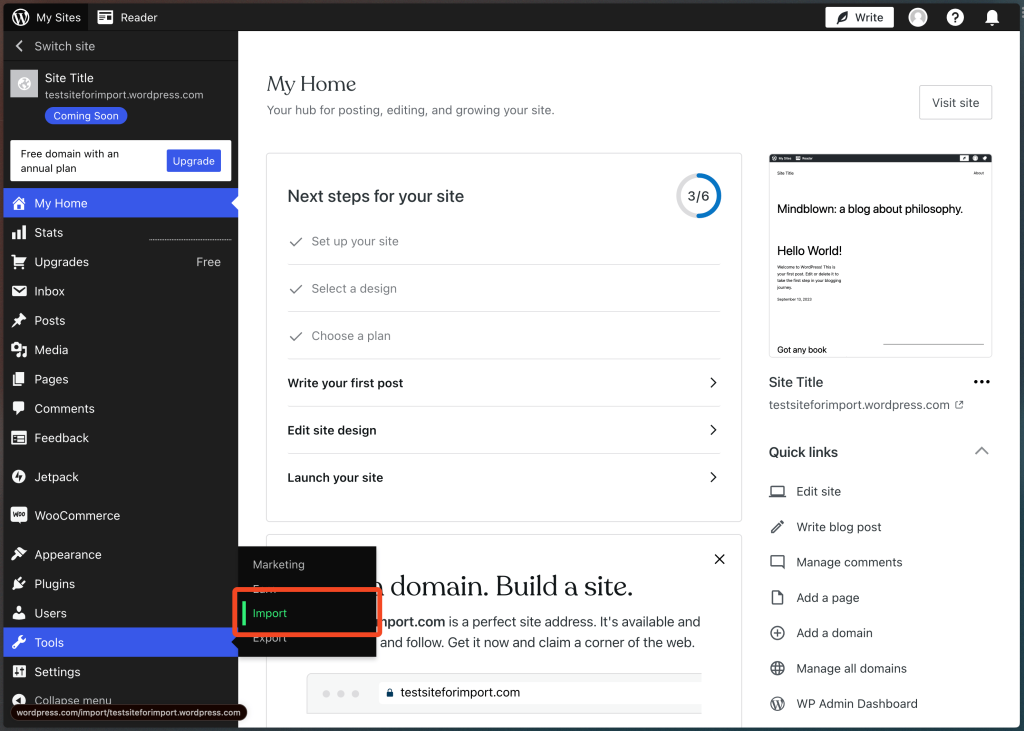Click the Media sidebar item
The image size is (1024, 731).
pos(51,350)
